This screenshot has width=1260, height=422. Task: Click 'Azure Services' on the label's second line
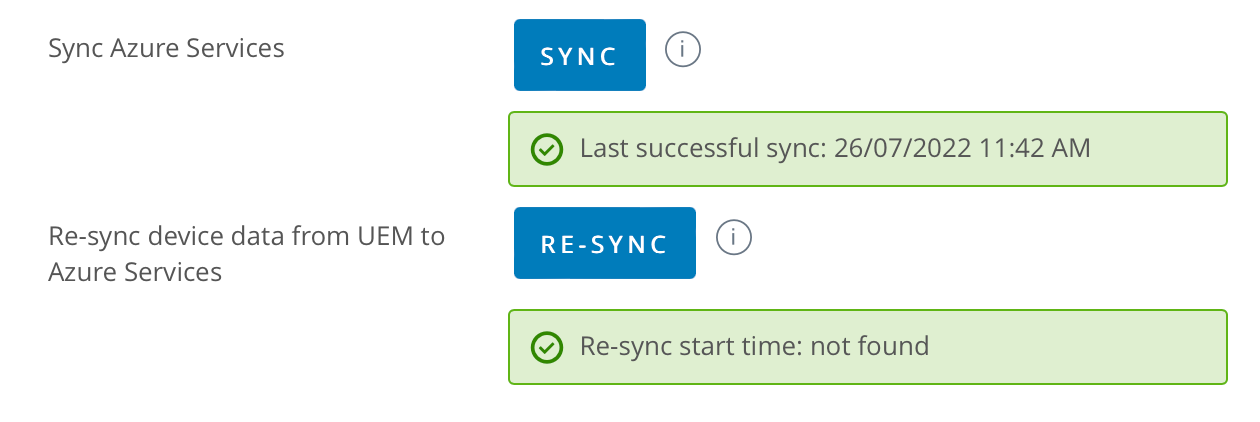pos(135,271)
